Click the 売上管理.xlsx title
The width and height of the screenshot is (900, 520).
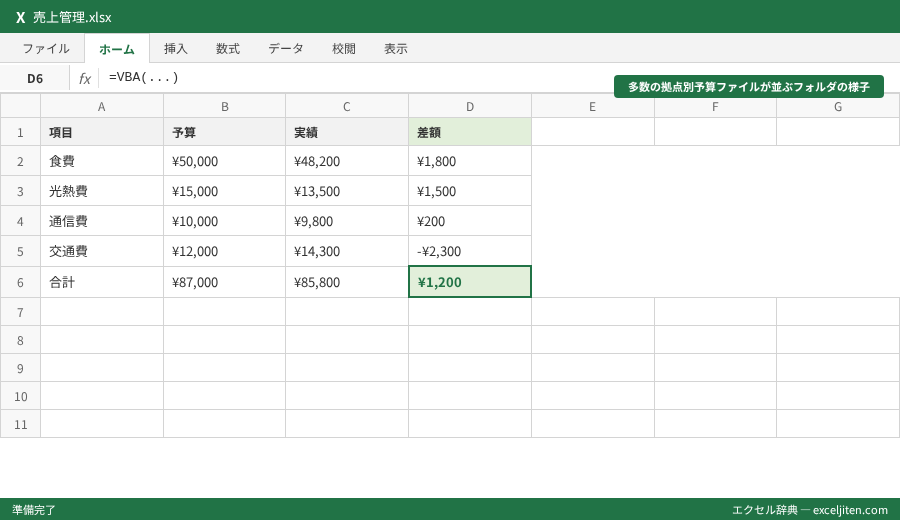72,17
